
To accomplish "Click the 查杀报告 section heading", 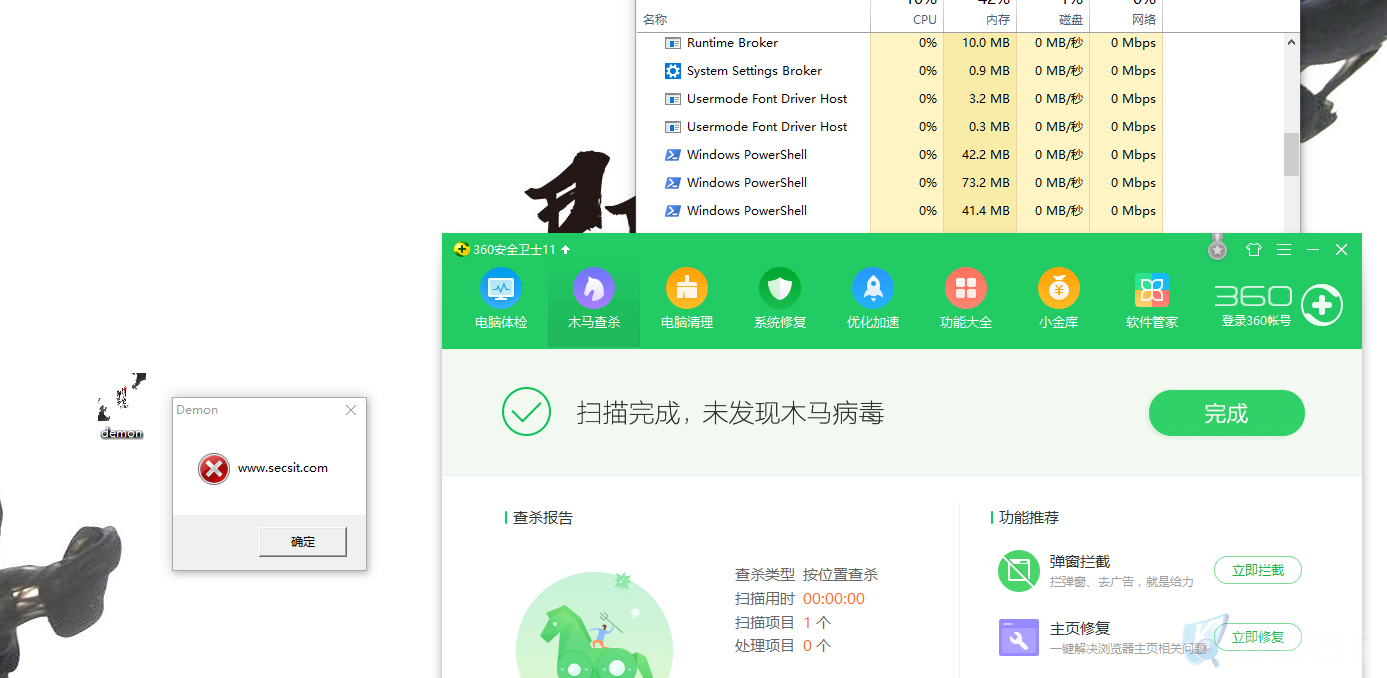I will 543,518.
